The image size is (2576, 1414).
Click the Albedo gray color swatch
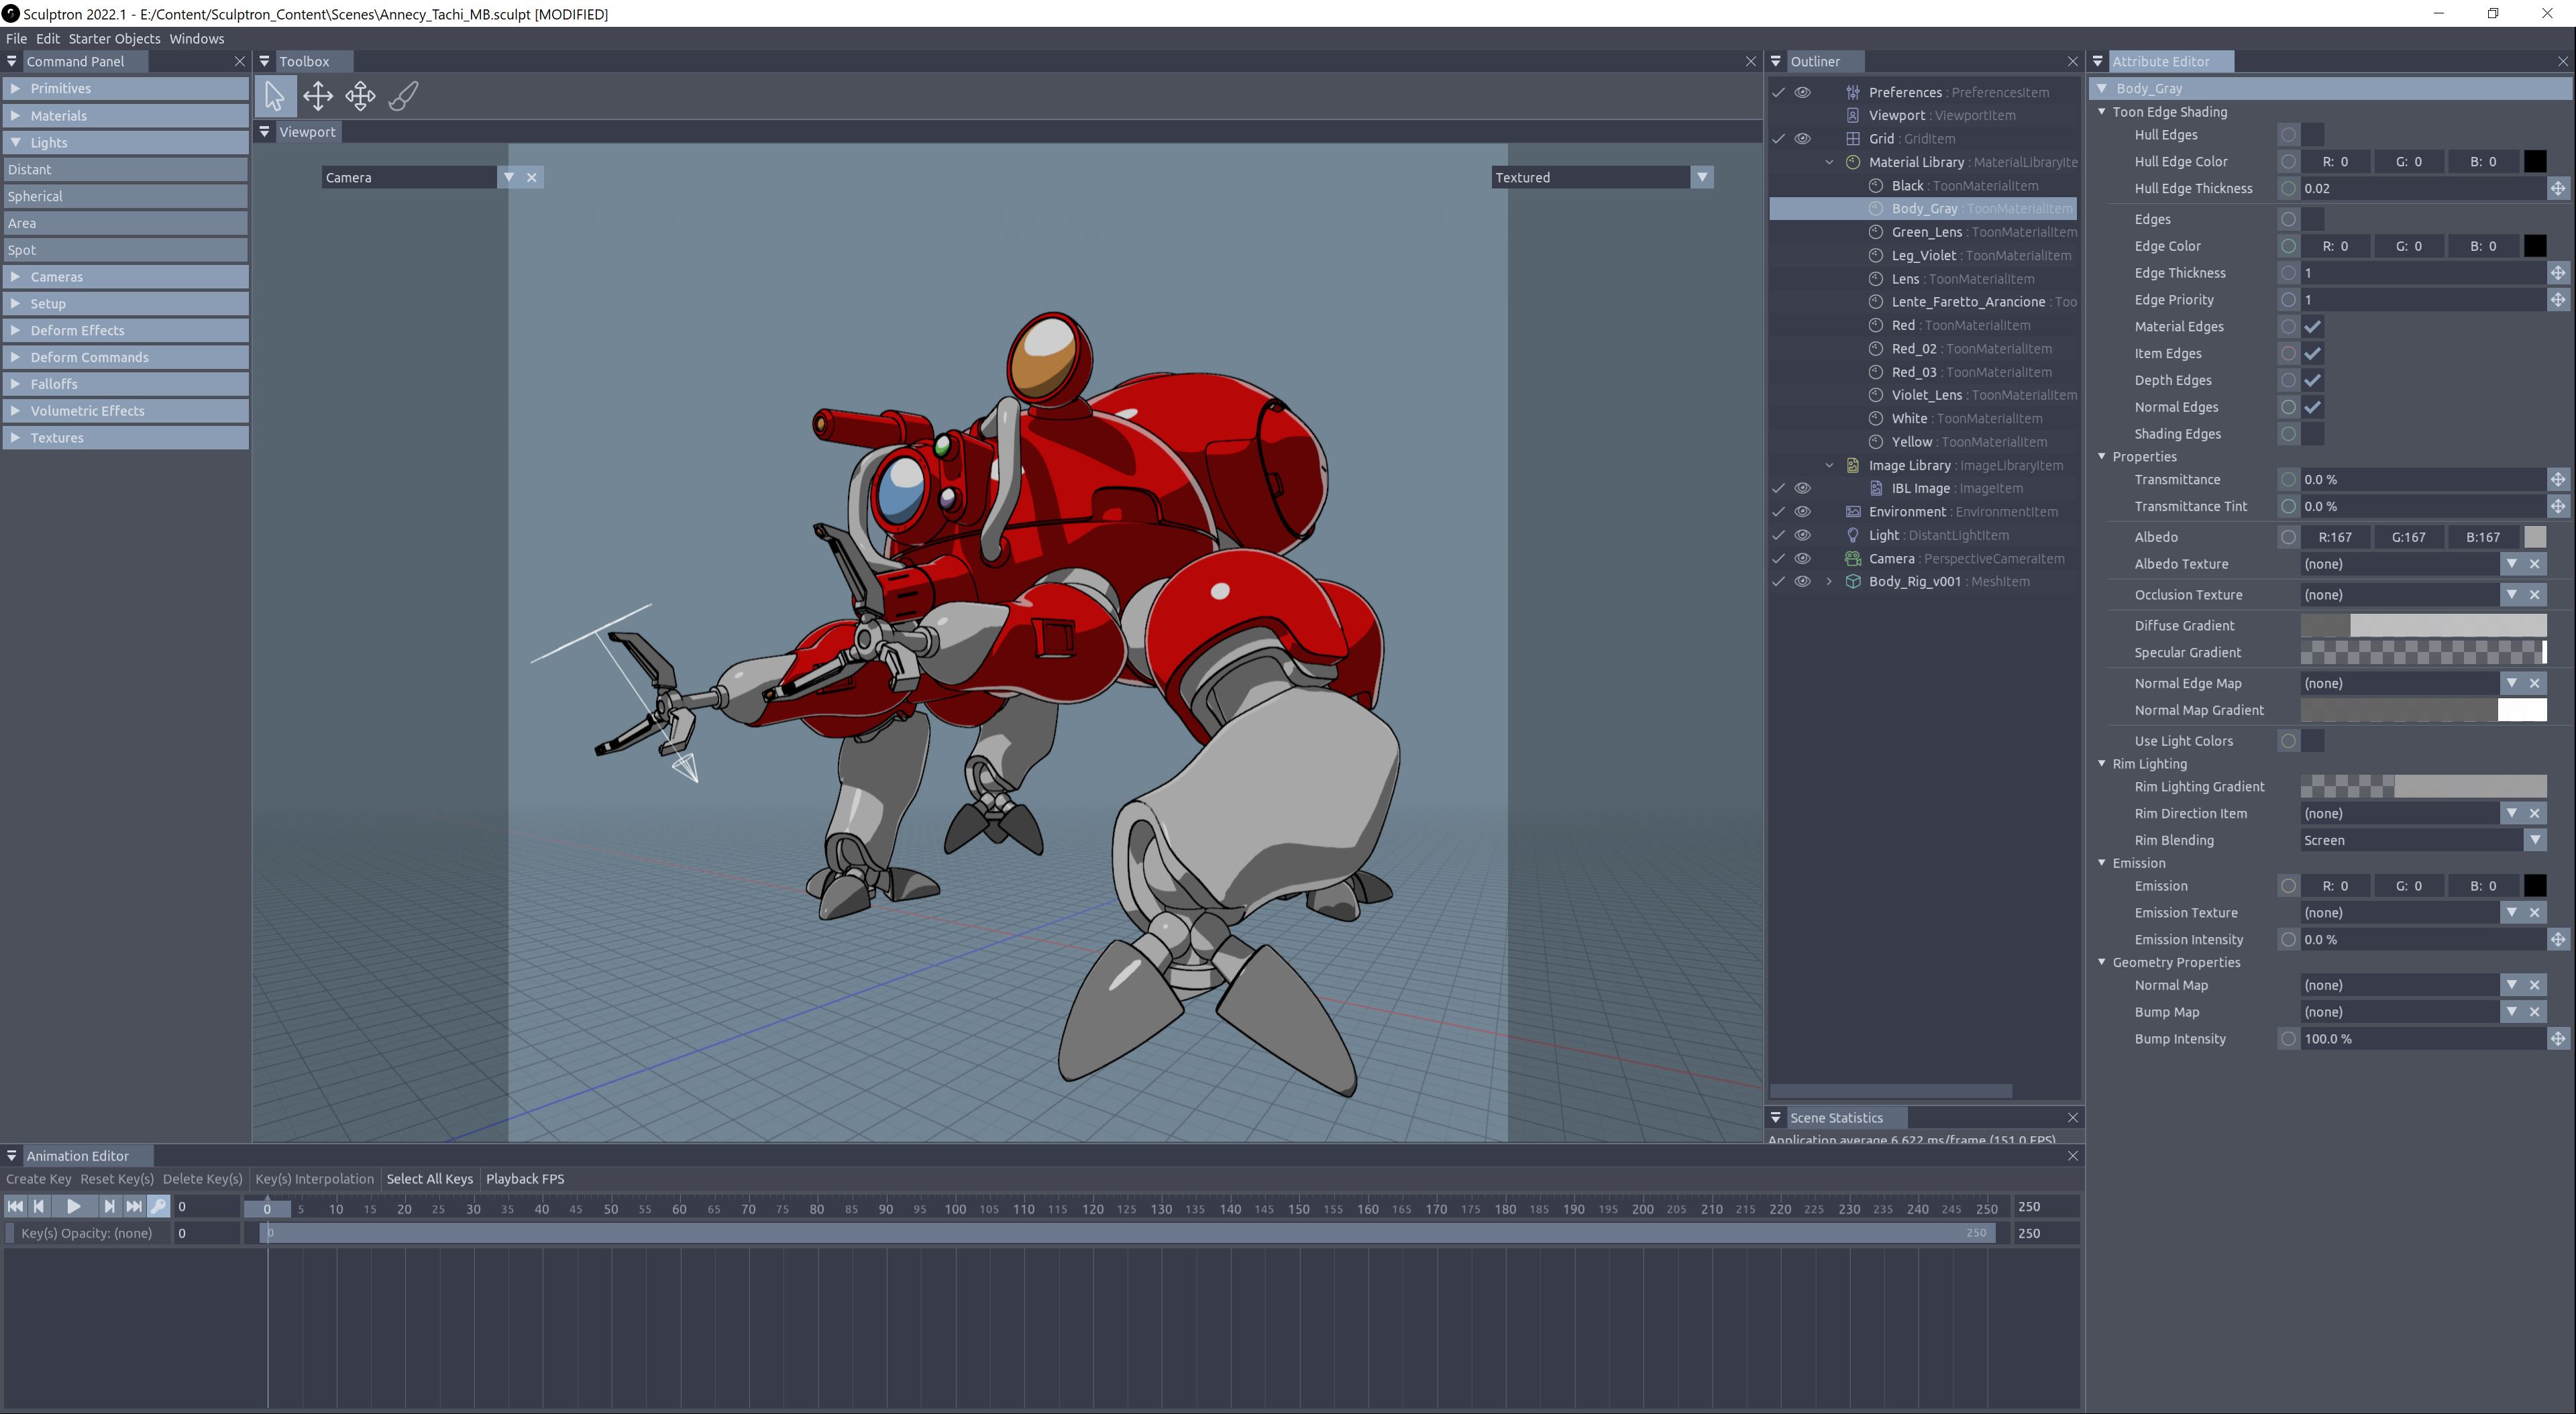(x=2534, y=537)
